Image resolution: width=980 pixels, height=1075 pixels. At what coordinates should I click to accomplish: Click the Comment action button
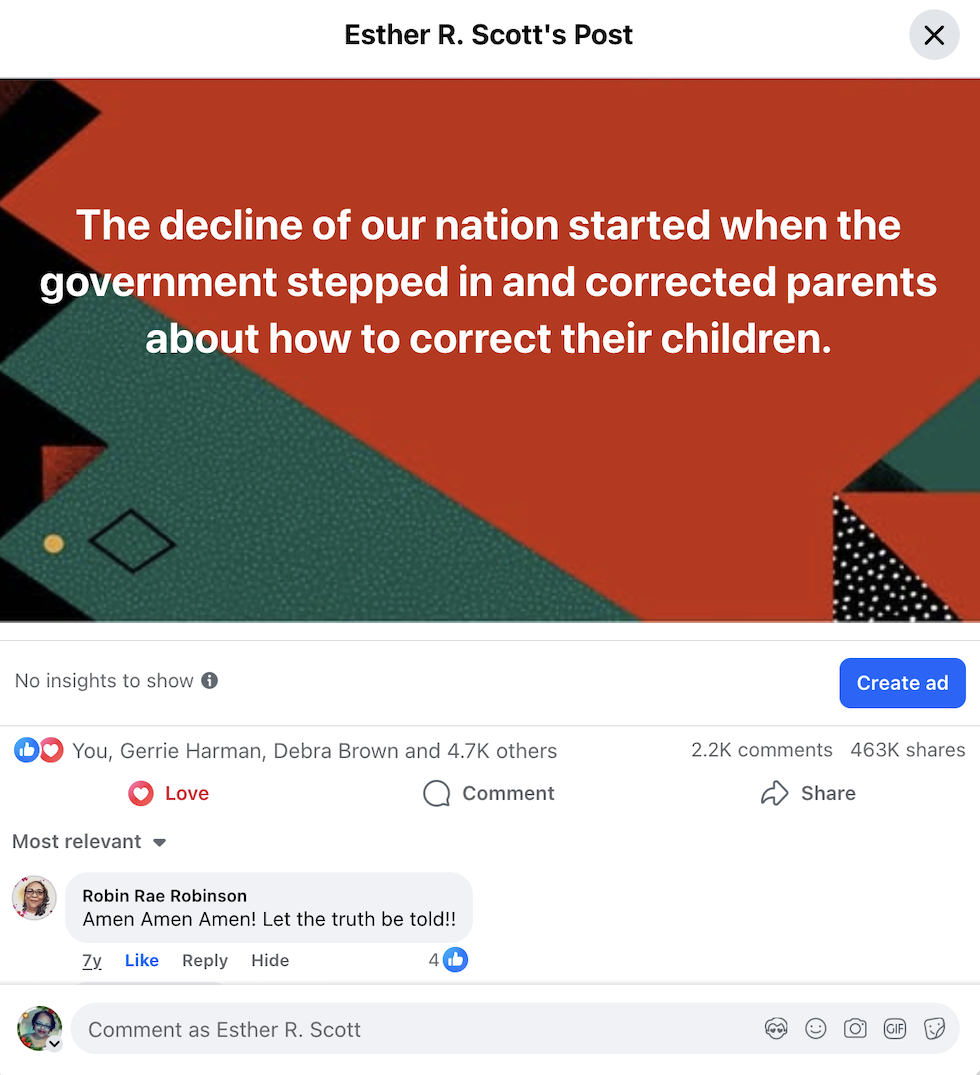(489, 793)
